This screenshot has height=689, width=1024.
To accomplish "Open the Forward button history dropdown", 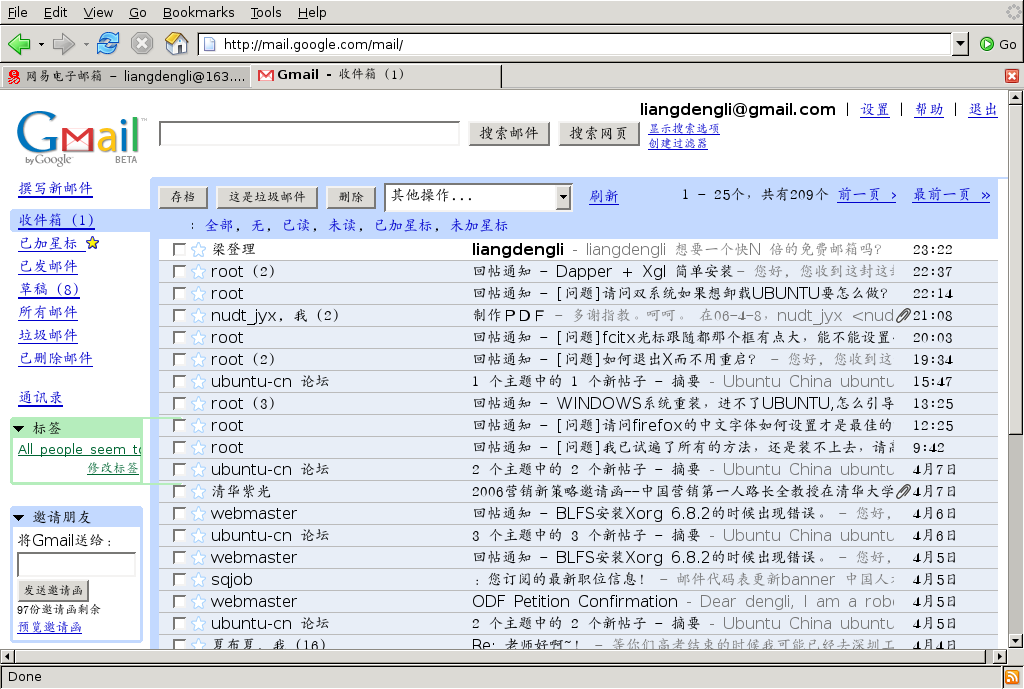I will coord(86,44).
